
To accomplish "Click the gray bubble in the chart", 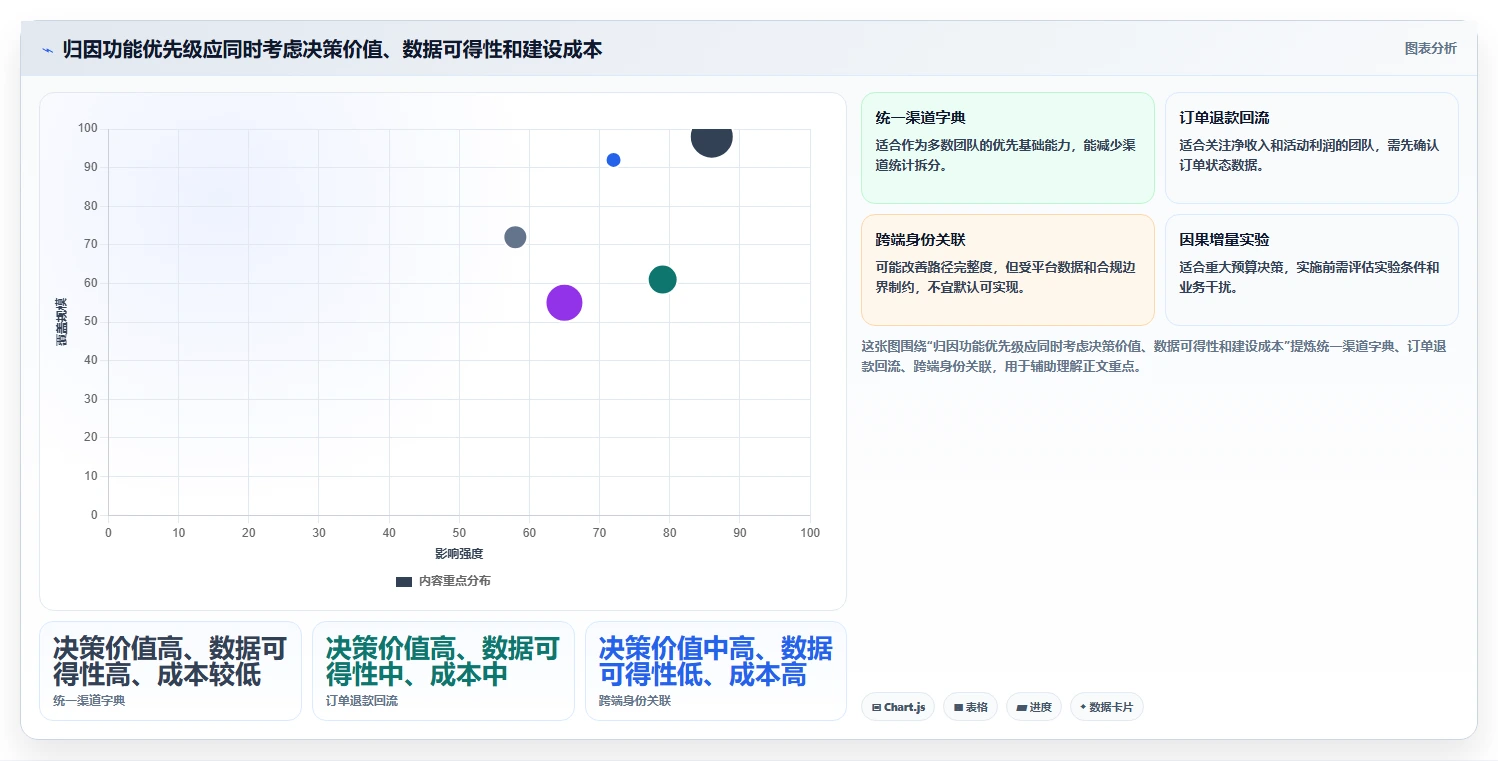I will (x=515, y=237).
